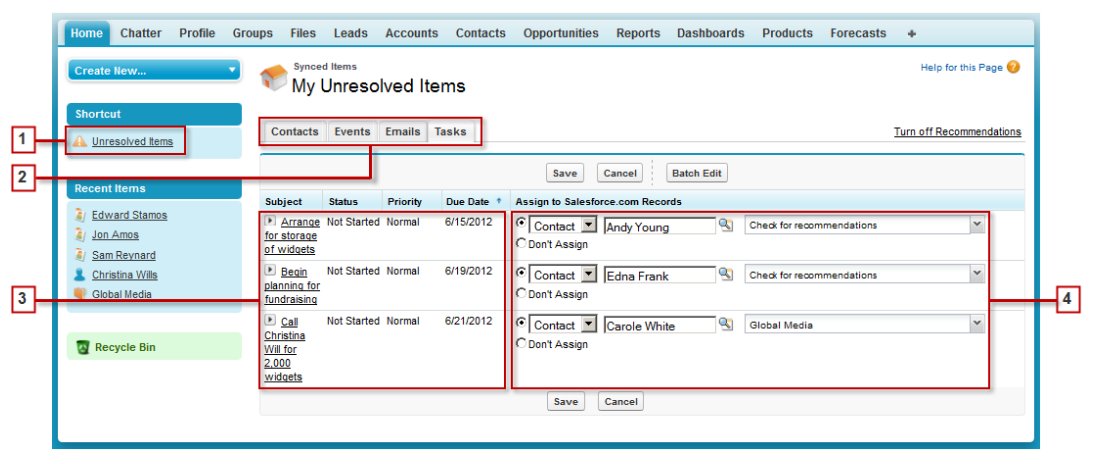Open the Unresolved Items shortcut link
The height and width of the screenshot is (464, 1102).
click(132, 141)
